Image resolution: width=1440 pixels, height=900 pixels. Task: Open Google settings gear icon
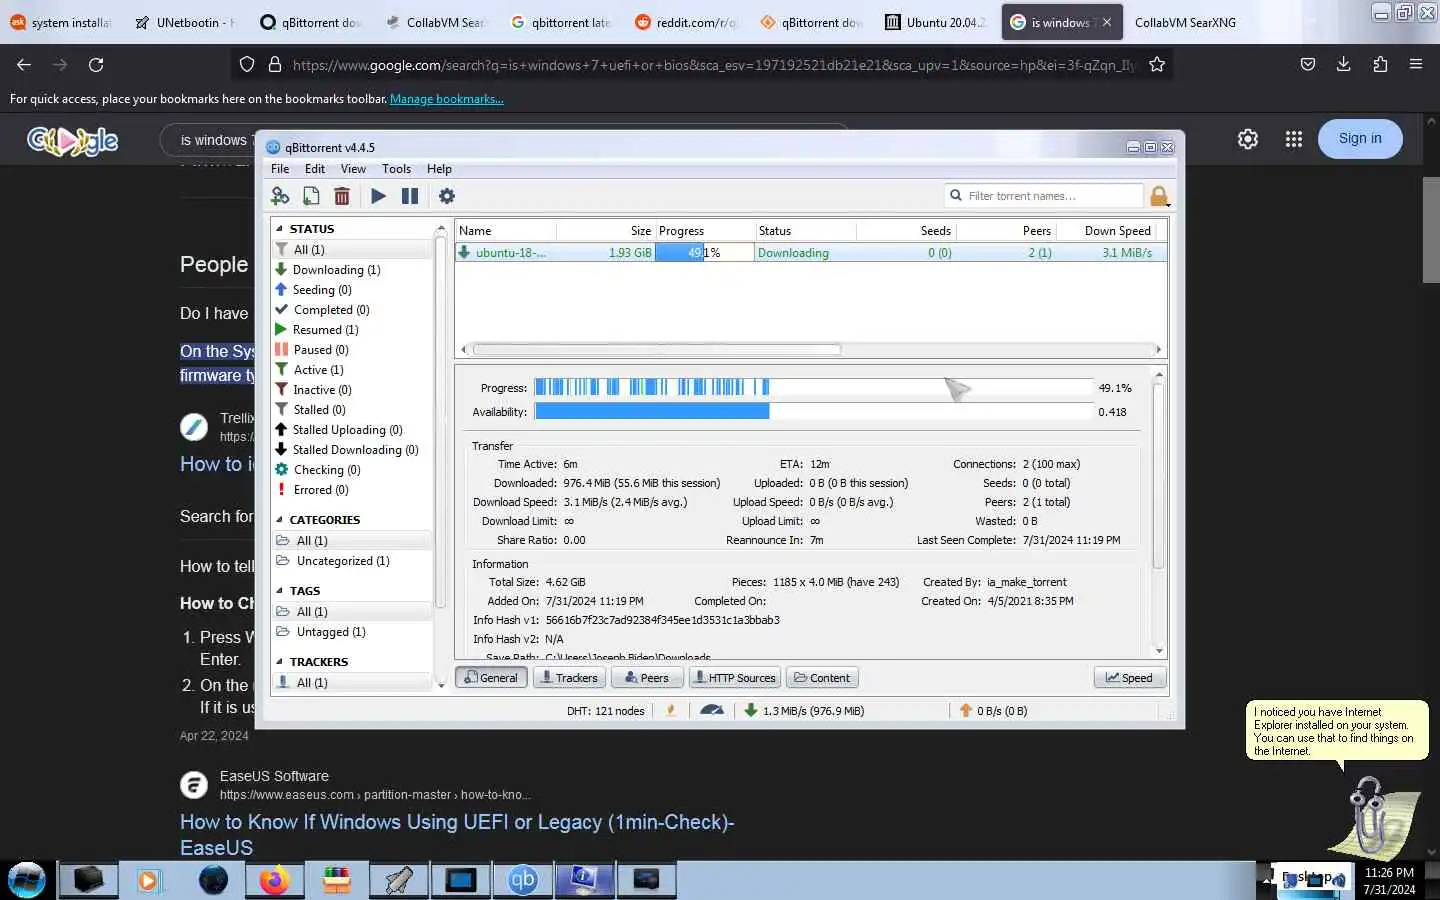click(x=1248, y=139)
